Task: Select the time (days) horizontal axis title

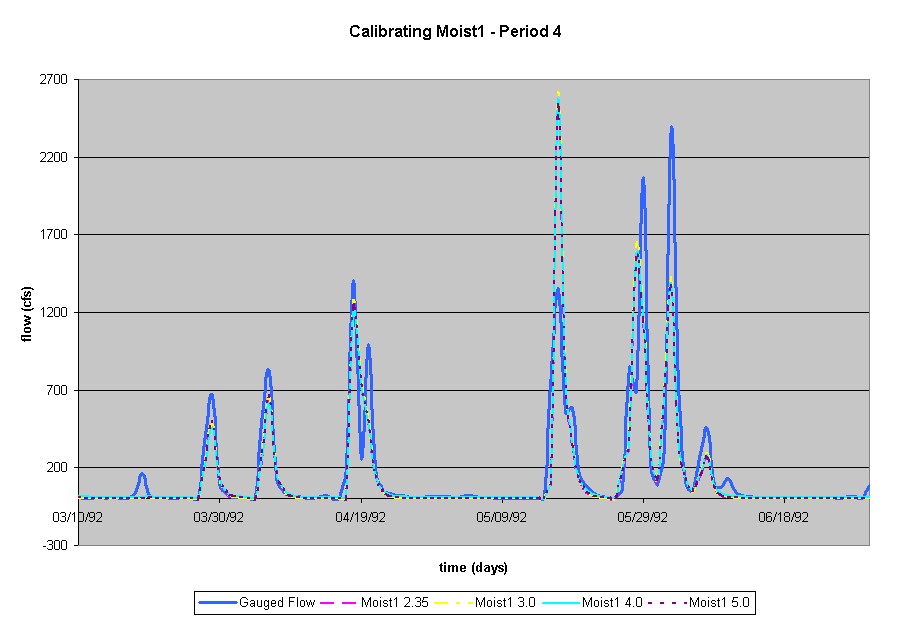Action: coord(473,568)
